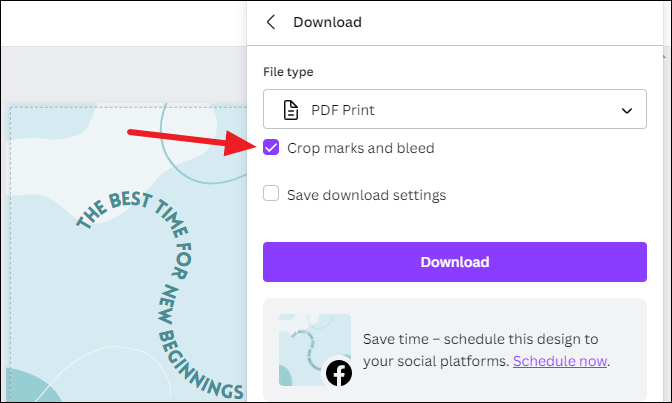
Task: Uncheck Crop marks and bleed
Action: click(271, 147)
